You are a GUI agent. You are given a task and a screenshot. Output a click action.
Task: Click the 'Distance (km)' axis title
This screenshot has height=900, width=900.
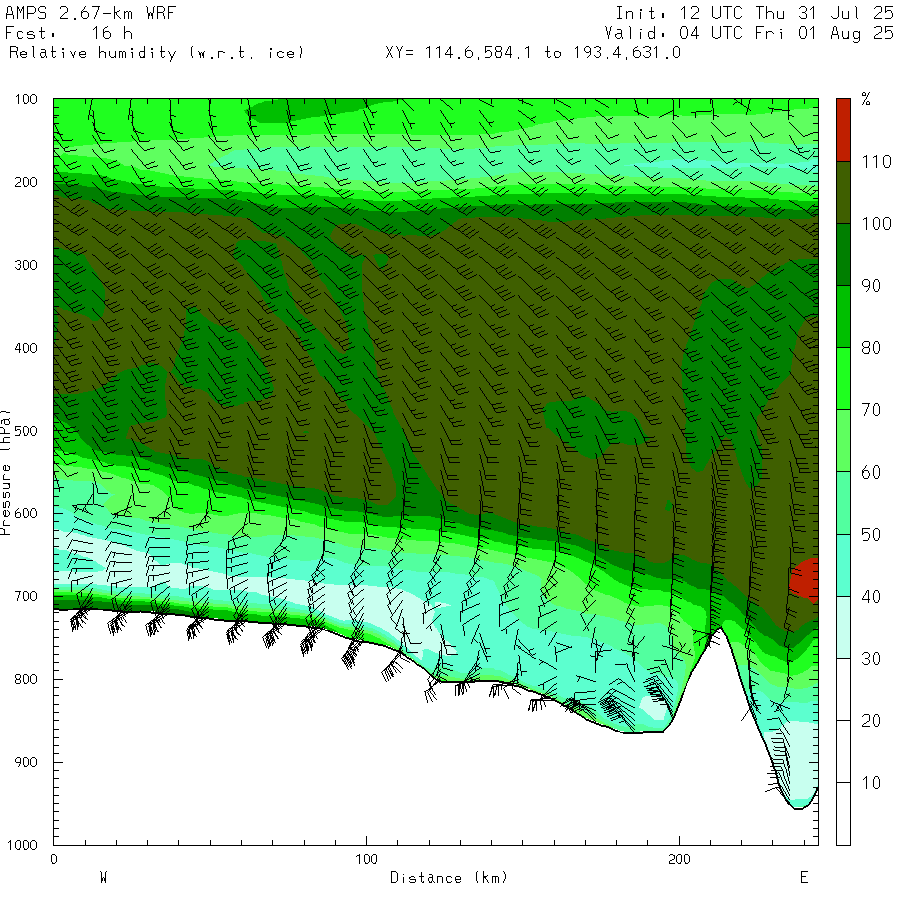[449, 878]
